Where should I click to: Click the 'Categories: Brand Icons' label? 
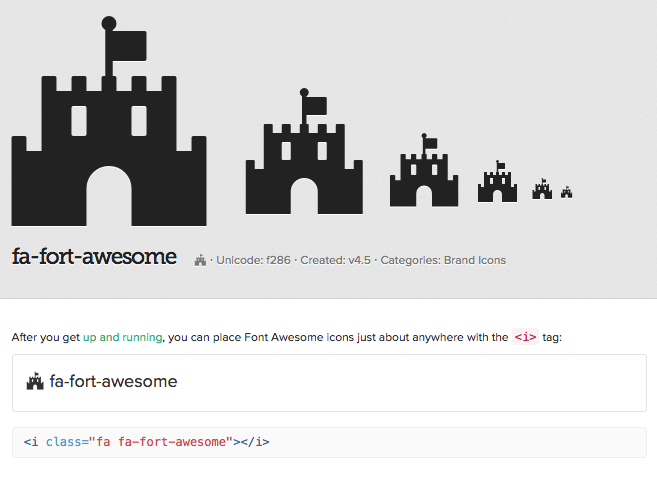tap(443, 260)
